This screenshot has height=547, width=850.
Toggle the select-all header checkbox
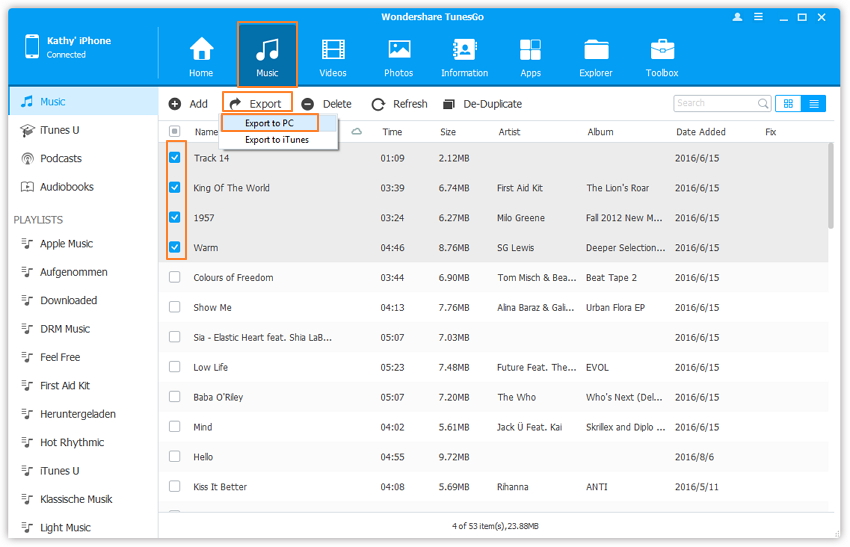(175, 132)
